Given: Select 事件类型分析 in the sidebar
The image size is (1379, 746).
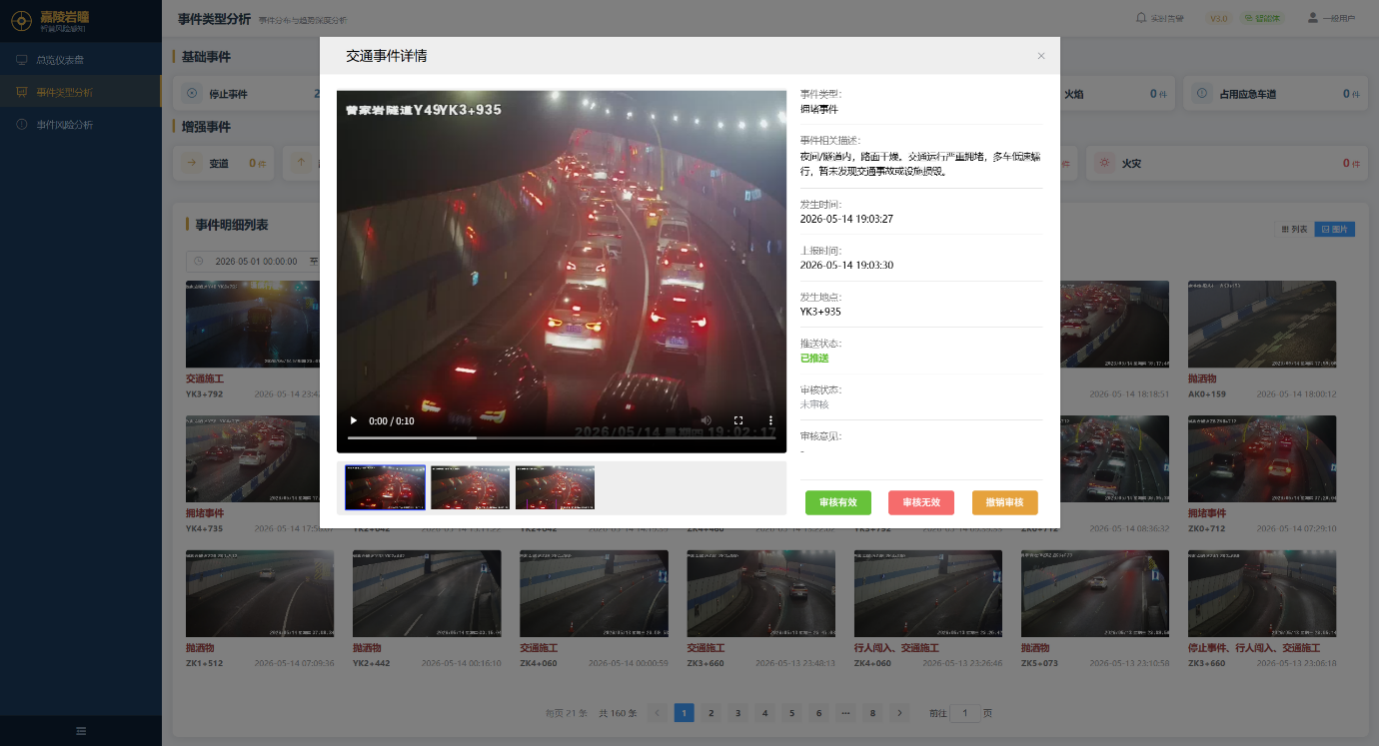Looking at the screenshot, I should tap(80, 92).
